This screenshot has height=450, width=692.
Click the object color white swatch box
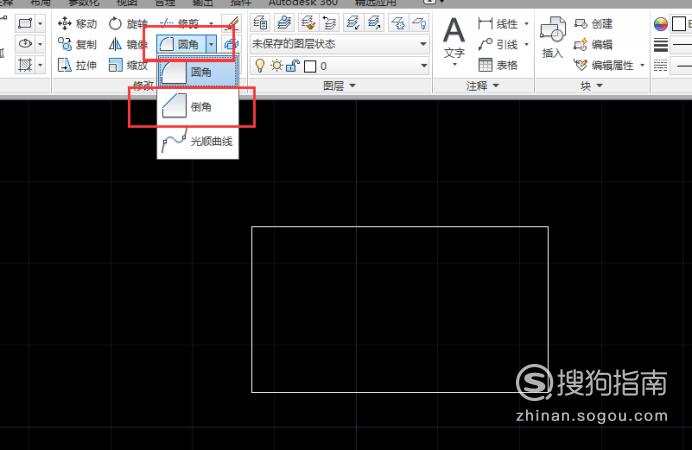tap(678, 23)
